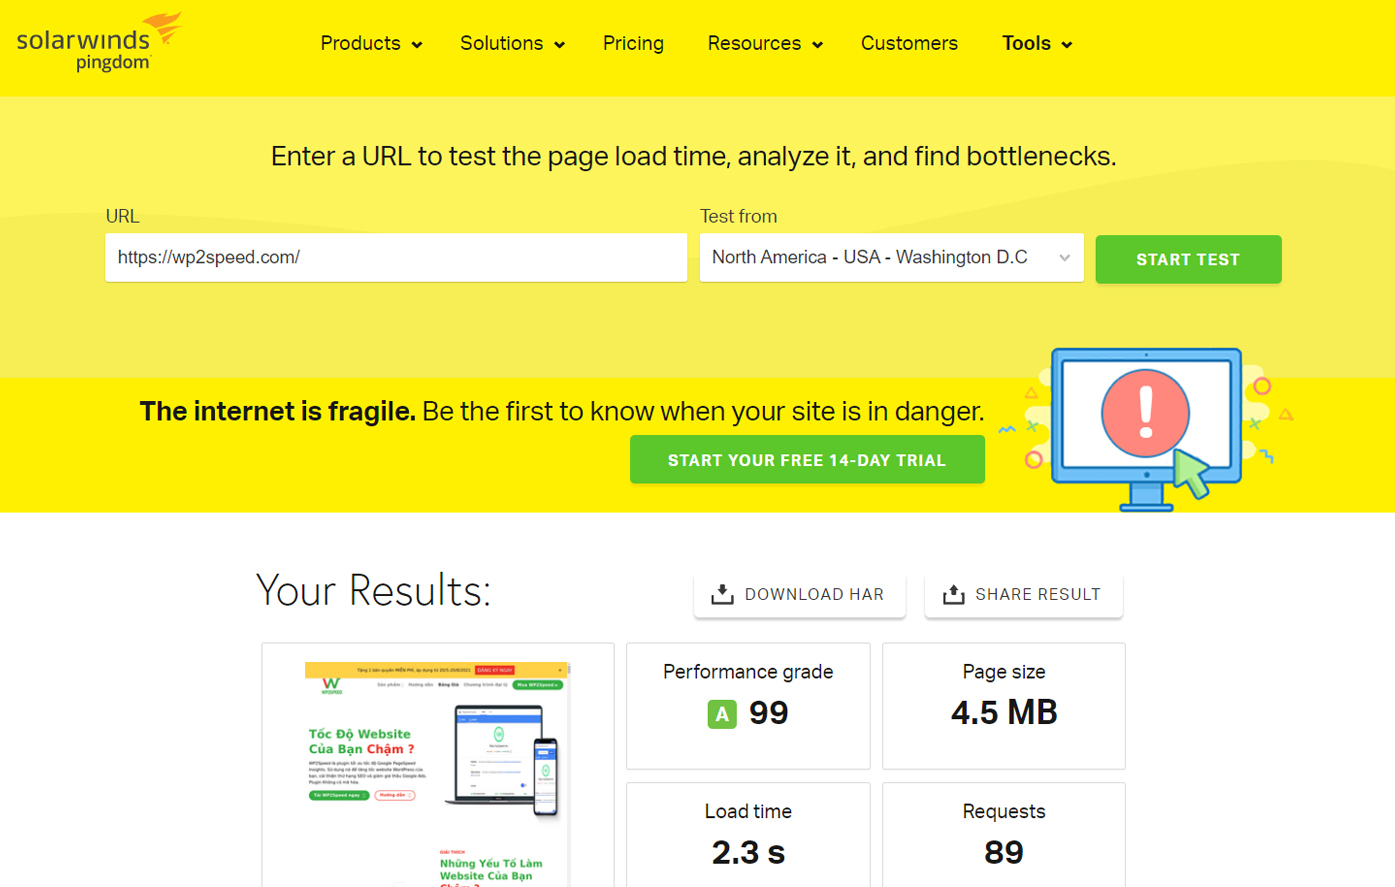Click the SolarWinds Pingdom logo
This screenshot has height=887, width=1395.
[99, 42]
